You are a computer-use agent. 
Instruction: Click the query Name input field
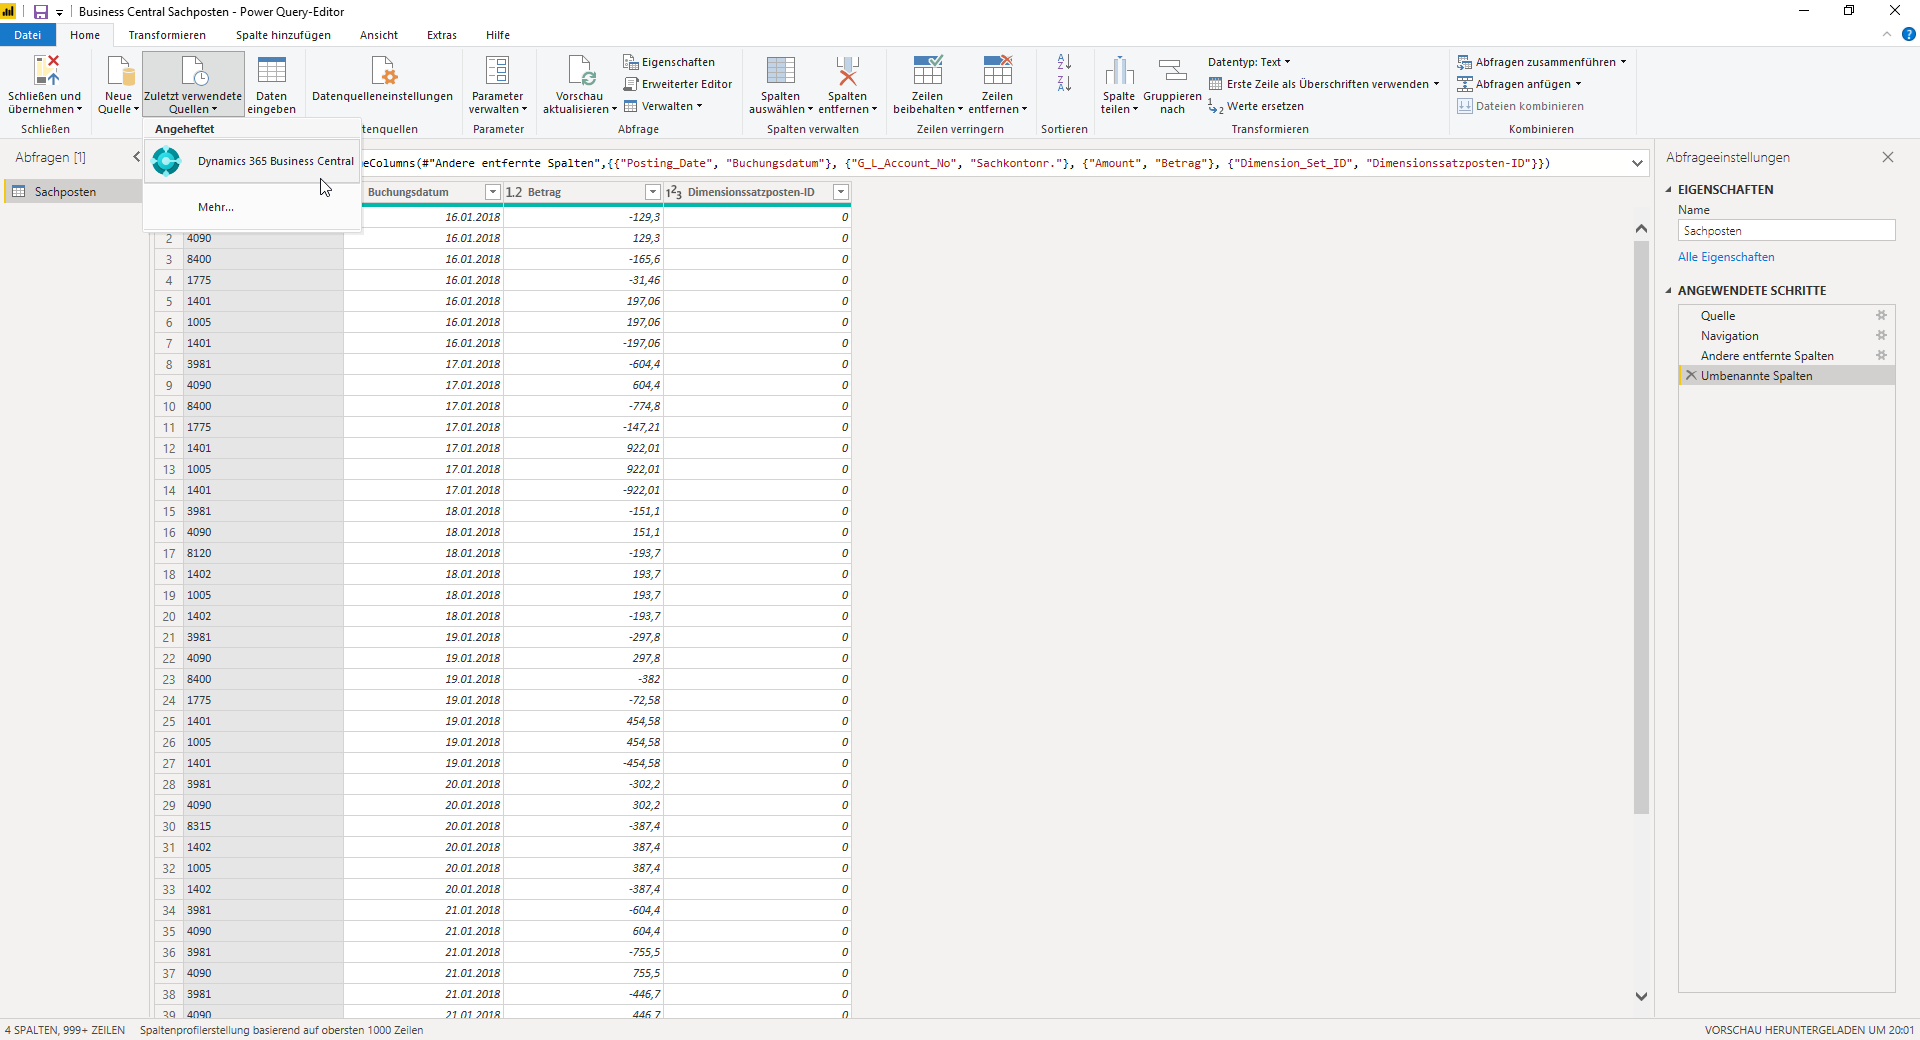[1786, 231]
